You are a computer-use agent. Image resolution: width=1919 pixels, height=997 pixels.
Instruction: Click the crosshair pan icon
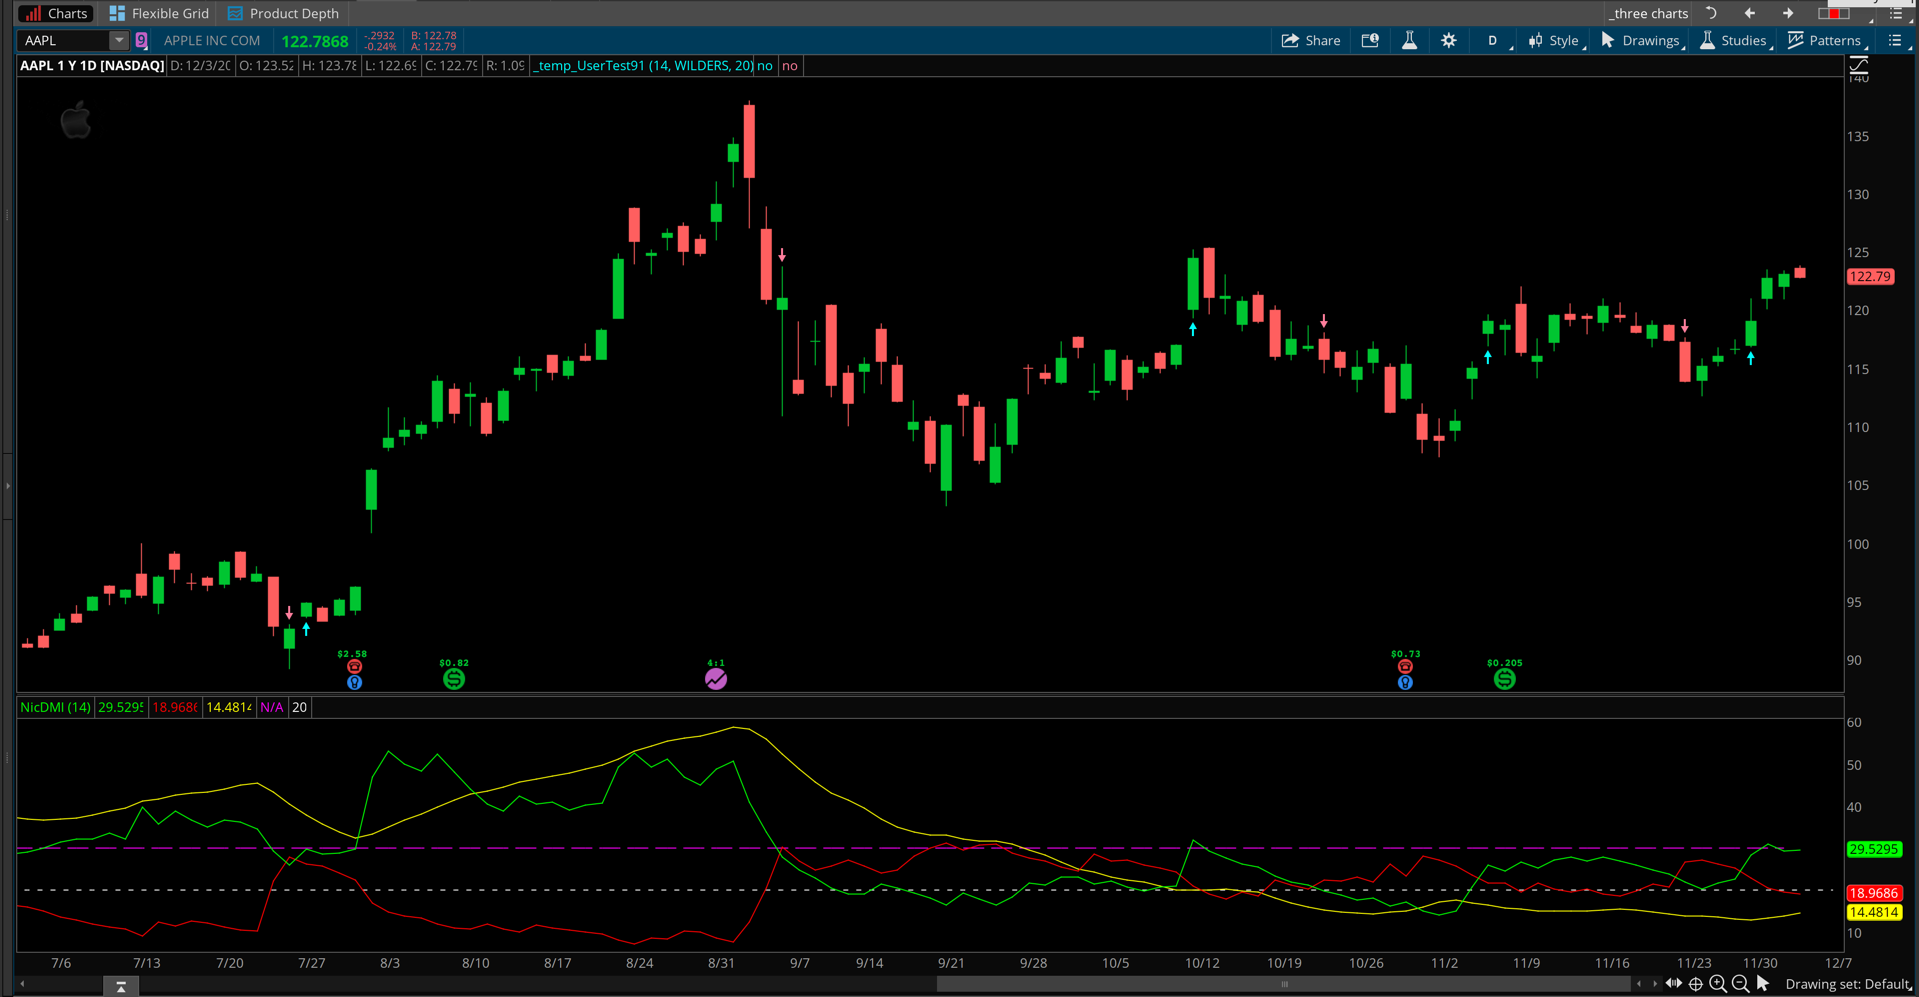click(x=1696, y=984)
